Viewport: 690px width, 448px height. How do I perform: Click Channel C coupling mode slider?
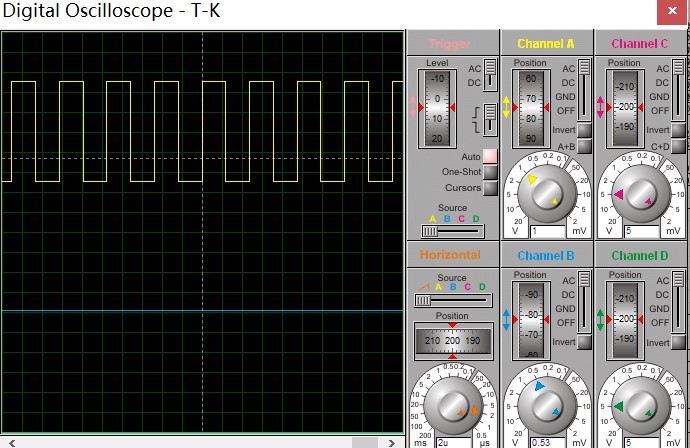(x=678, y=90)
